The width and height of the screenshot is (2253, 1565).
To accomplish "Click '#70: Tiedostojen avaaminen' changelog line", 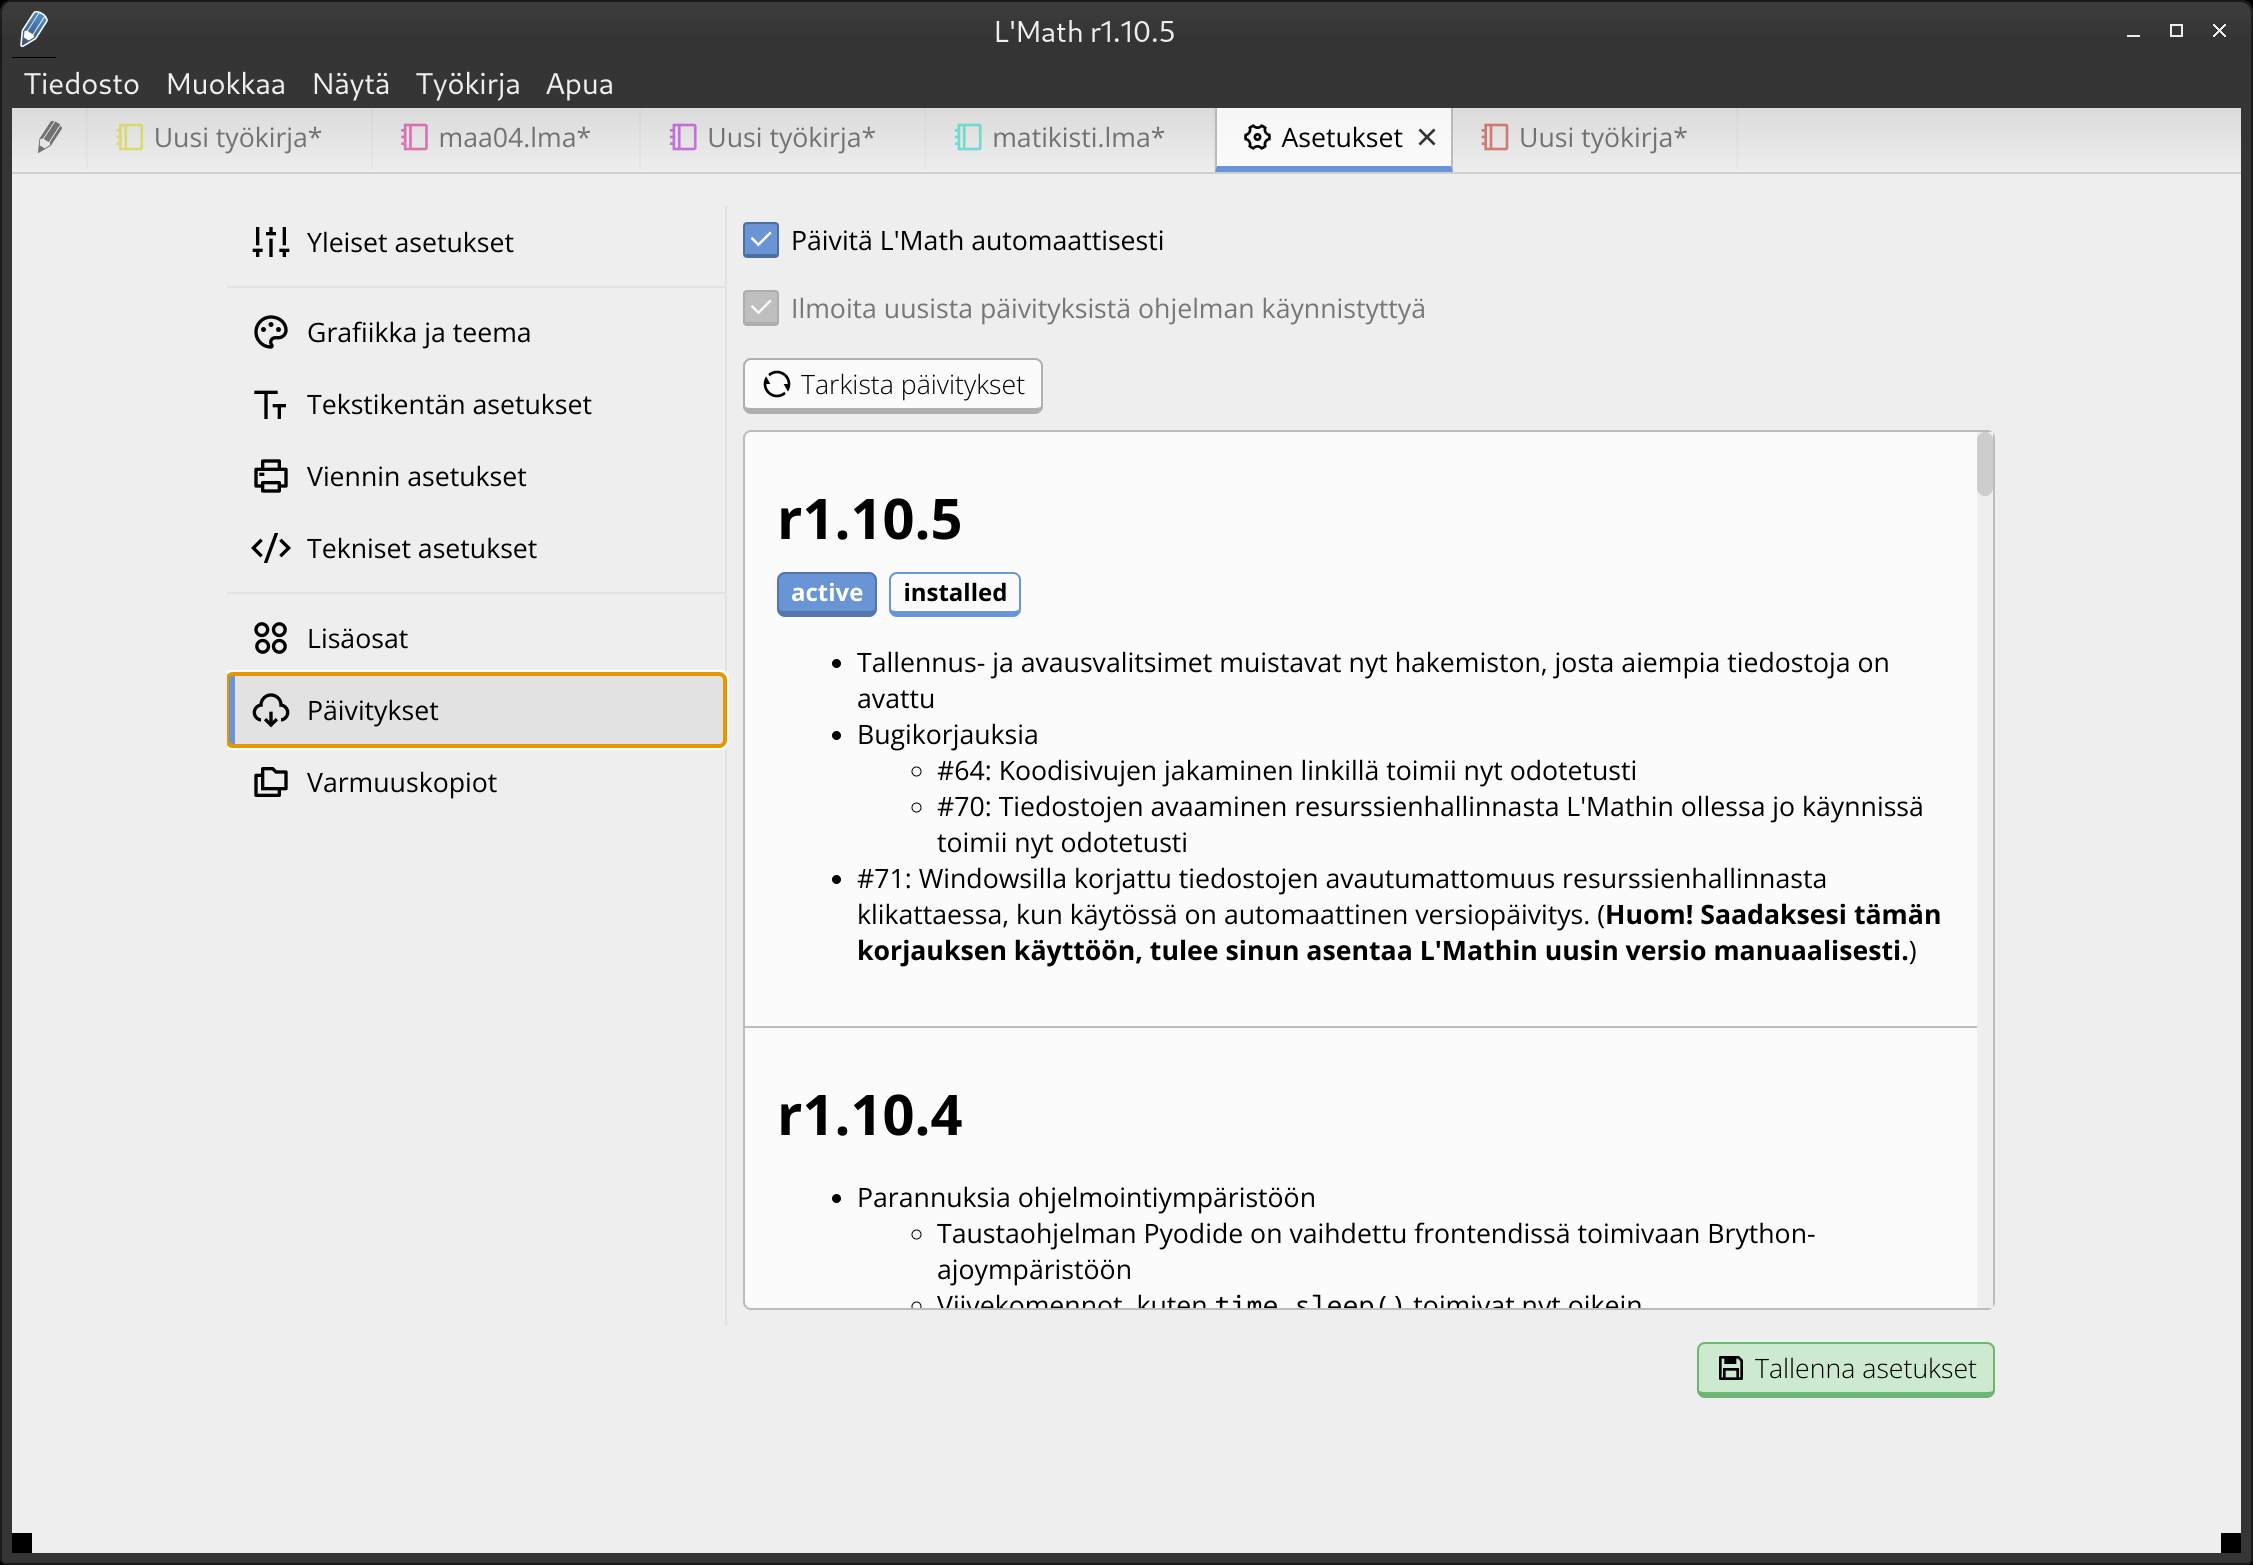I will coord(1430,825).
